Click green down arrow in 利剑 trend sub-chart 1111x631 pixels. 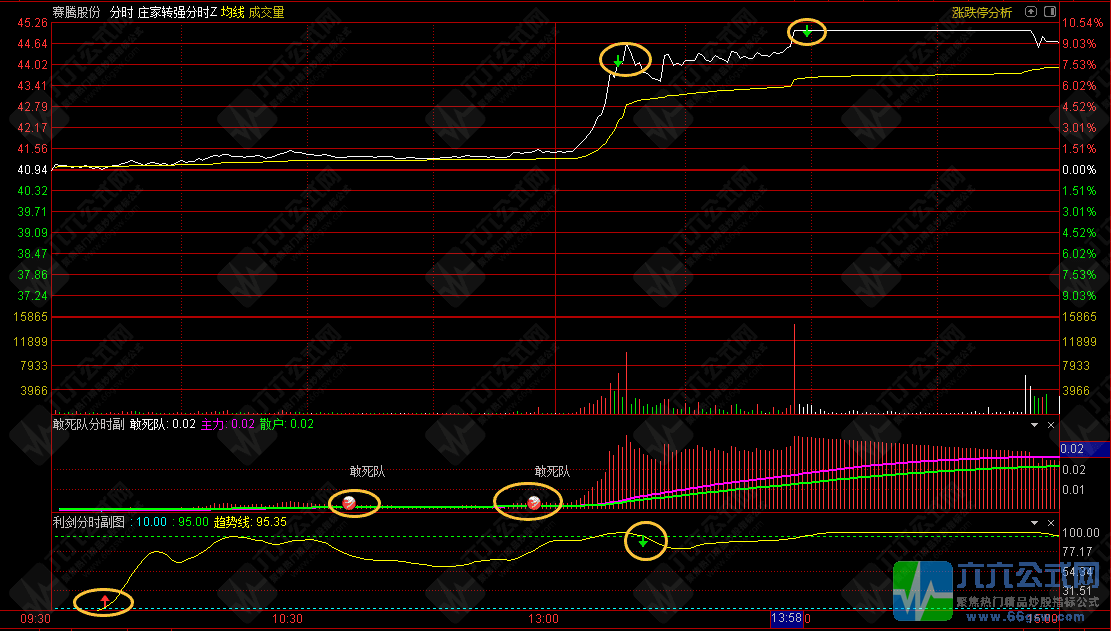(x=643, y=541)
